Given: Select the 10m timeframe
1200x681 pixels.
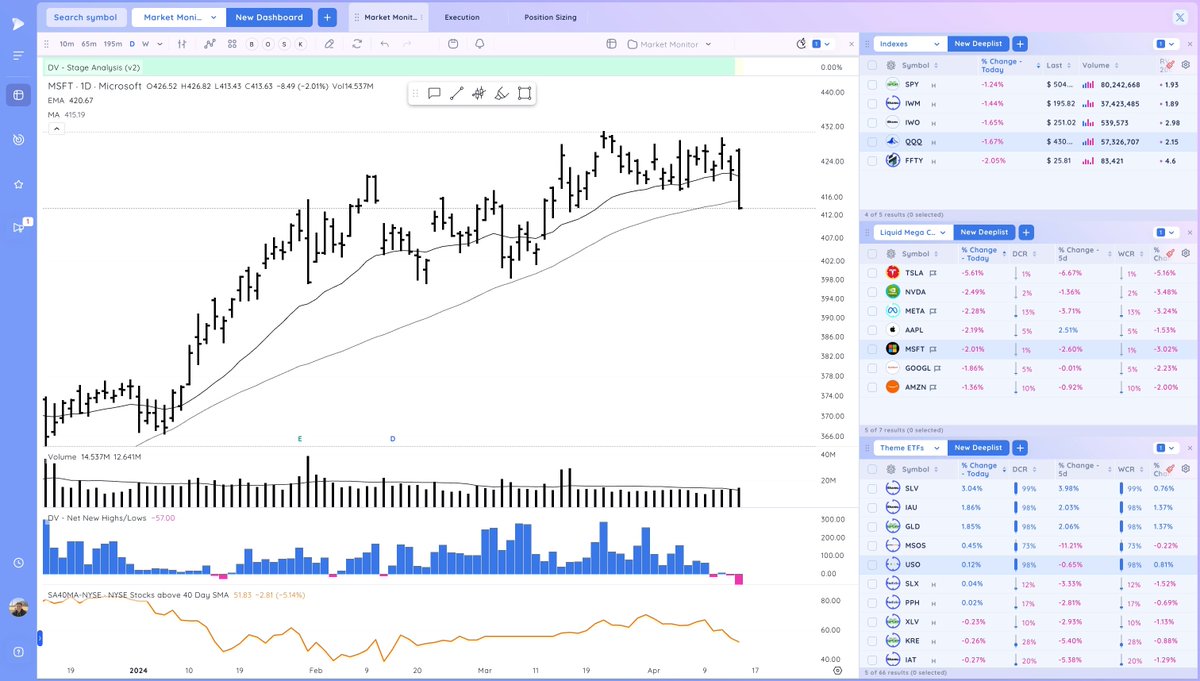Looking at the screenshot, I should click(x=66, y=44).
